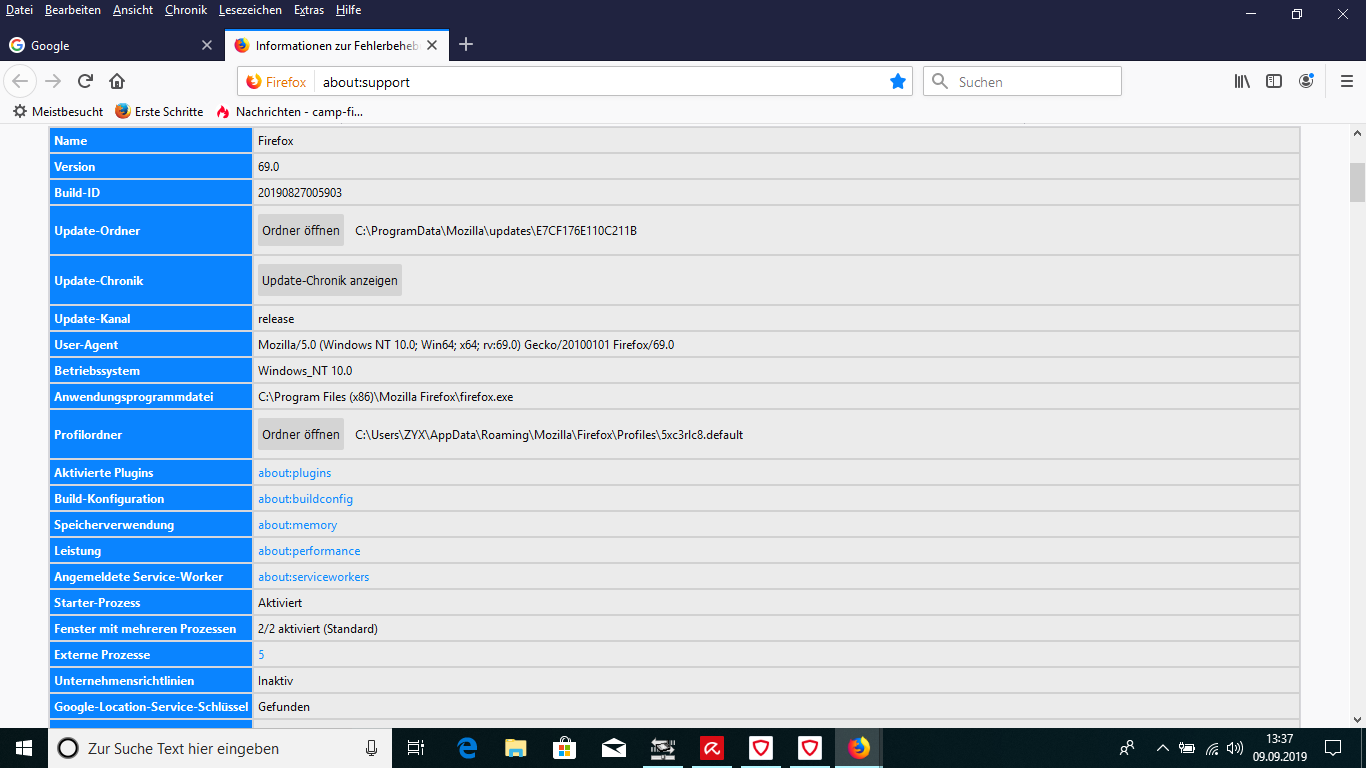This screenshot has height=768, width=1366.
Task: Close the Informationen zur Fehlerbehebung tab
Action: click(432, 45)
